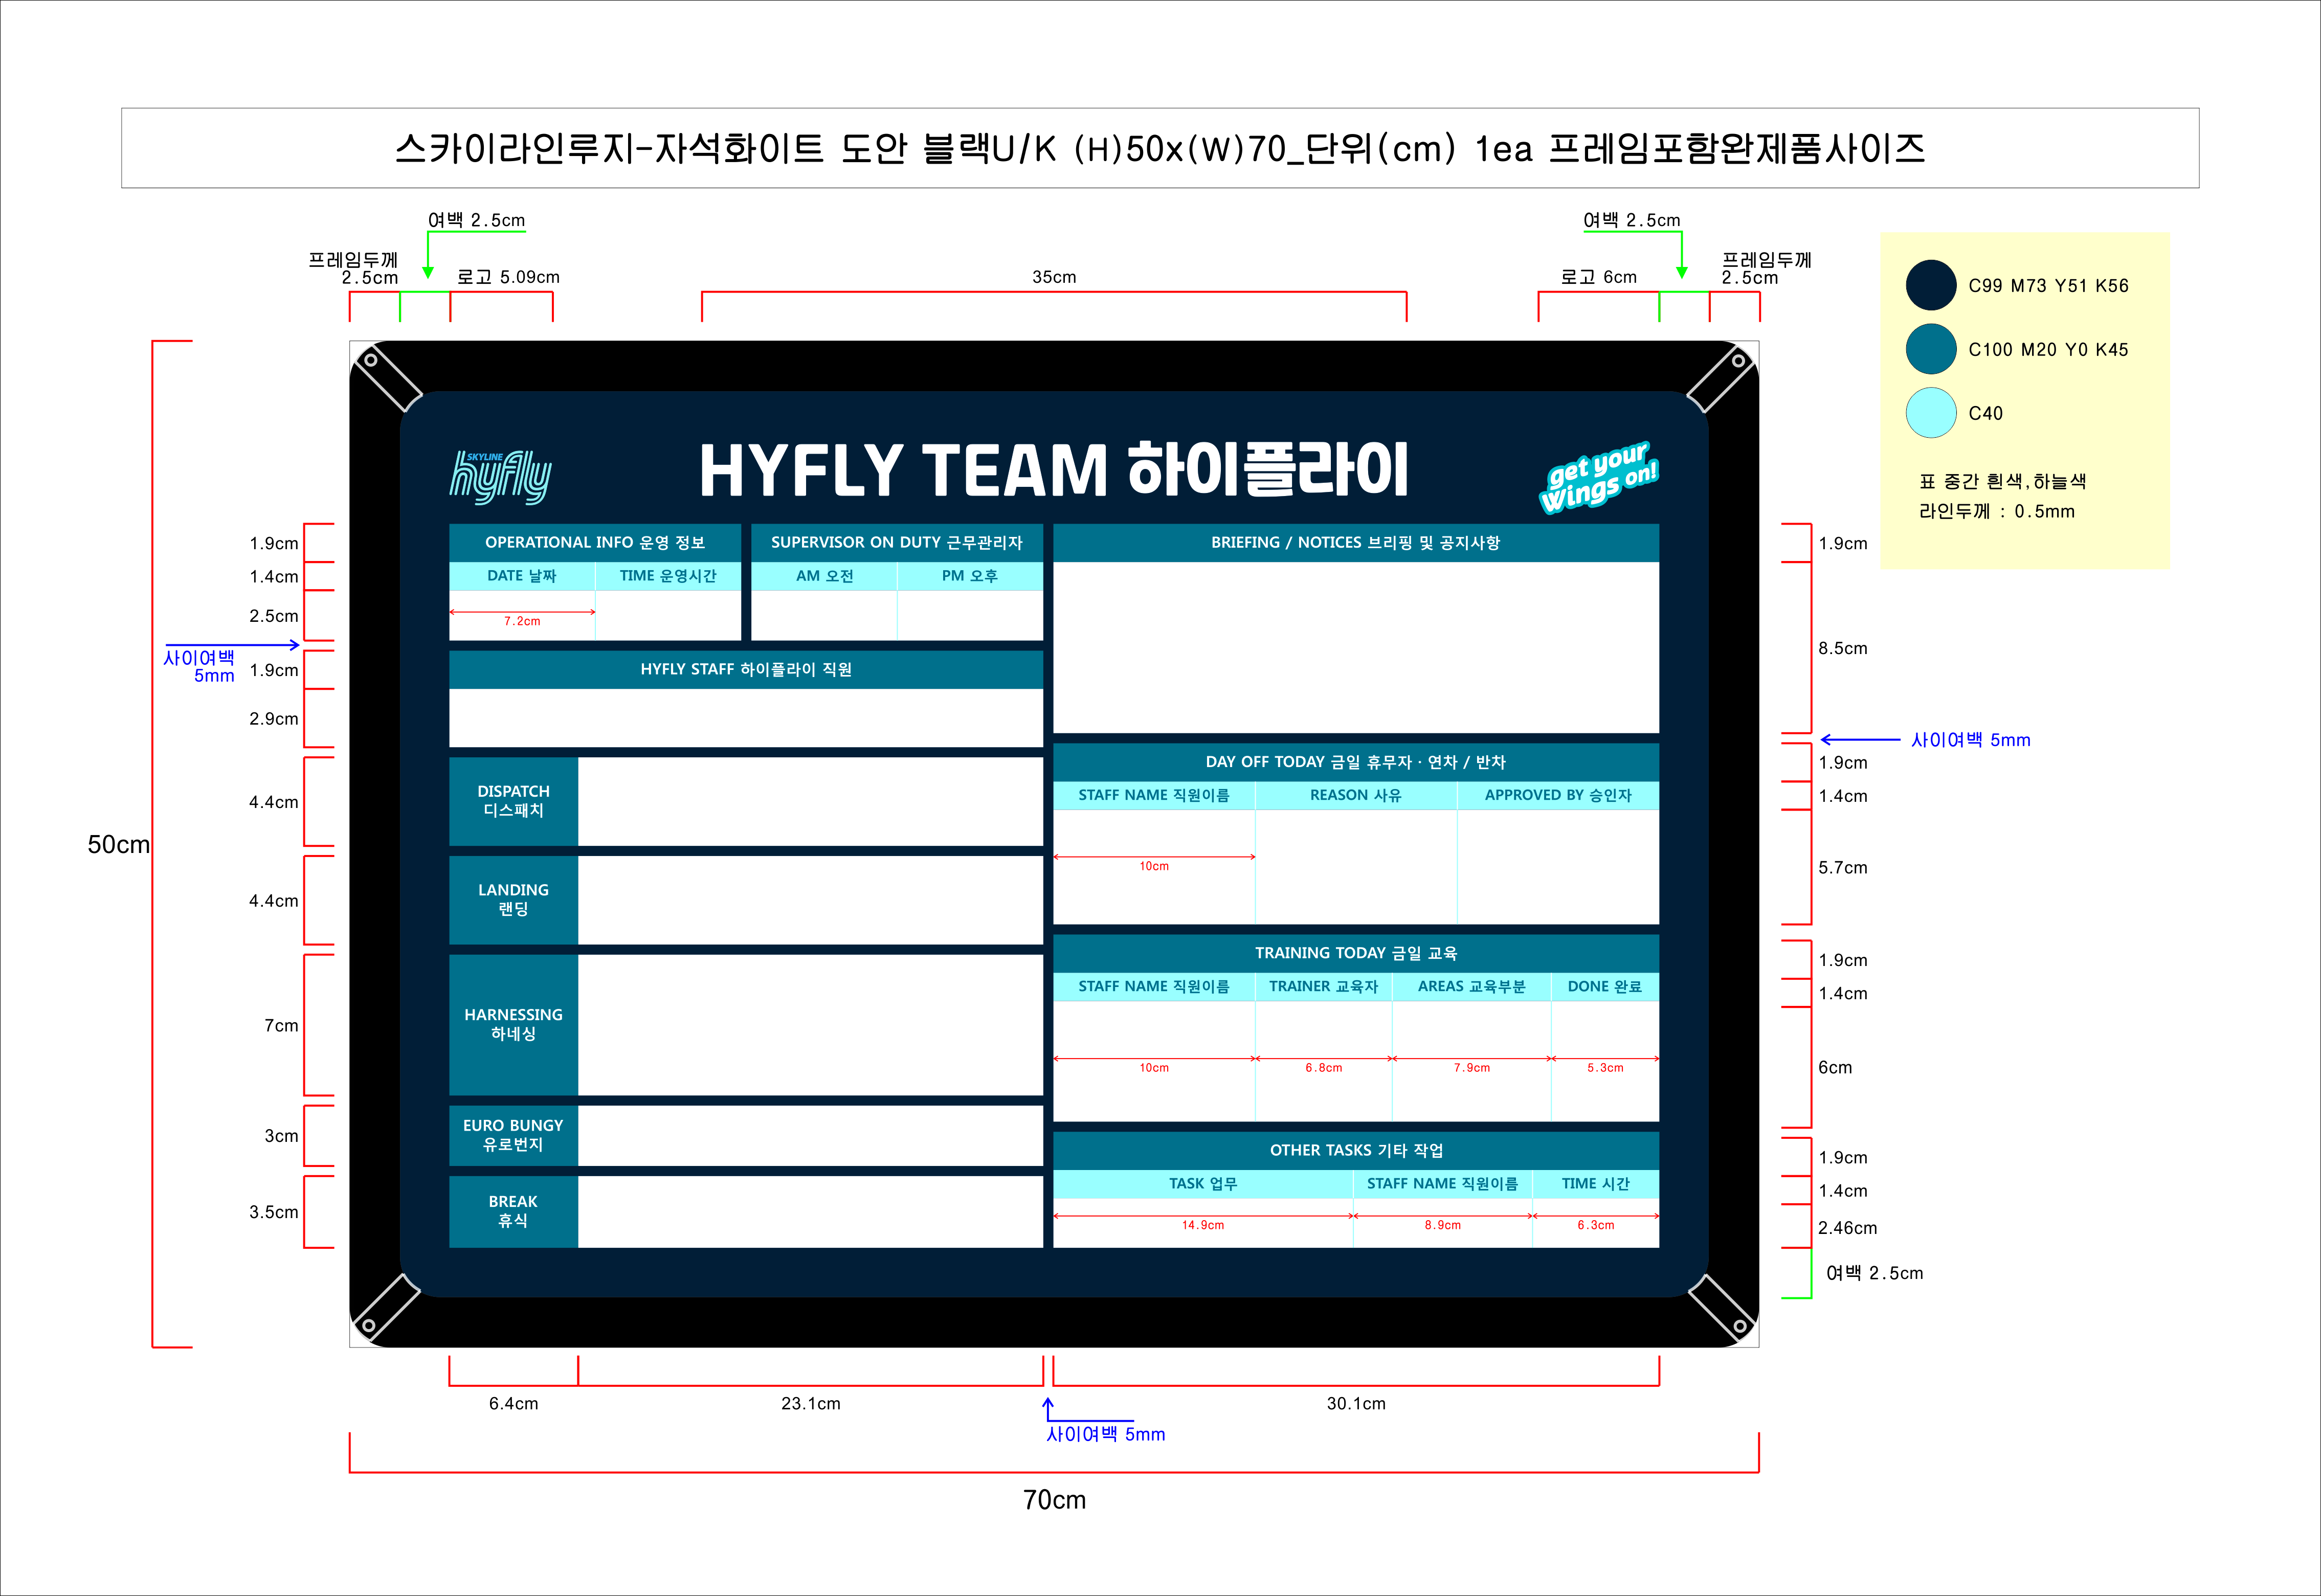The height and width of the screenshot is (1596, 2321).
Task: Select "STAFF NAME" under Day Off Today
Action: pos(1154,795)
